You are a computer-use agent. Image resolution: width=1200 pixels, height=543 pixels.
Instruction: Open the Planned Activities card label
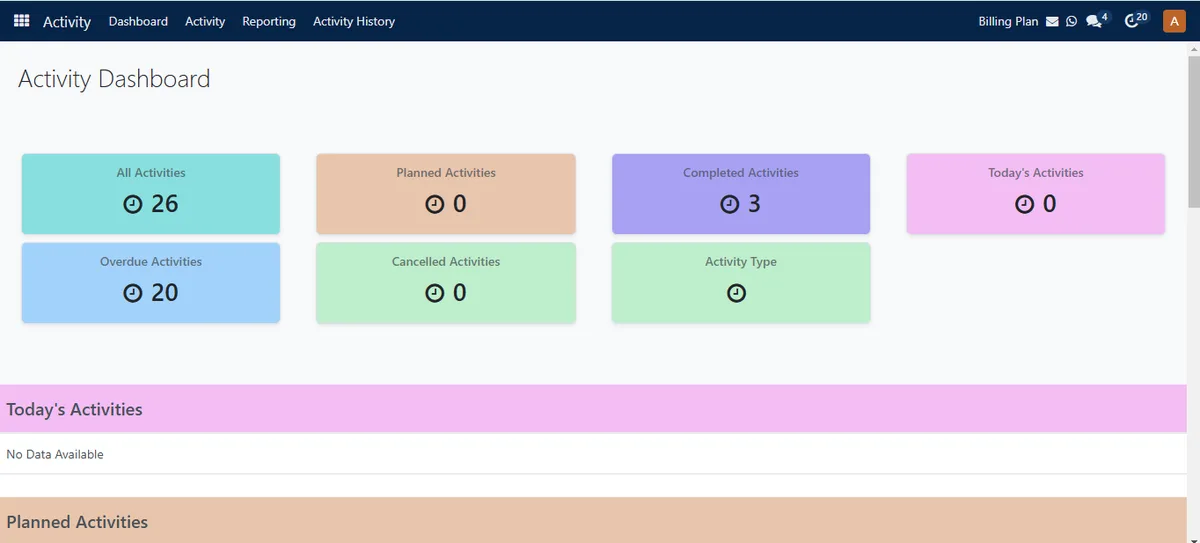coord(446,173)
